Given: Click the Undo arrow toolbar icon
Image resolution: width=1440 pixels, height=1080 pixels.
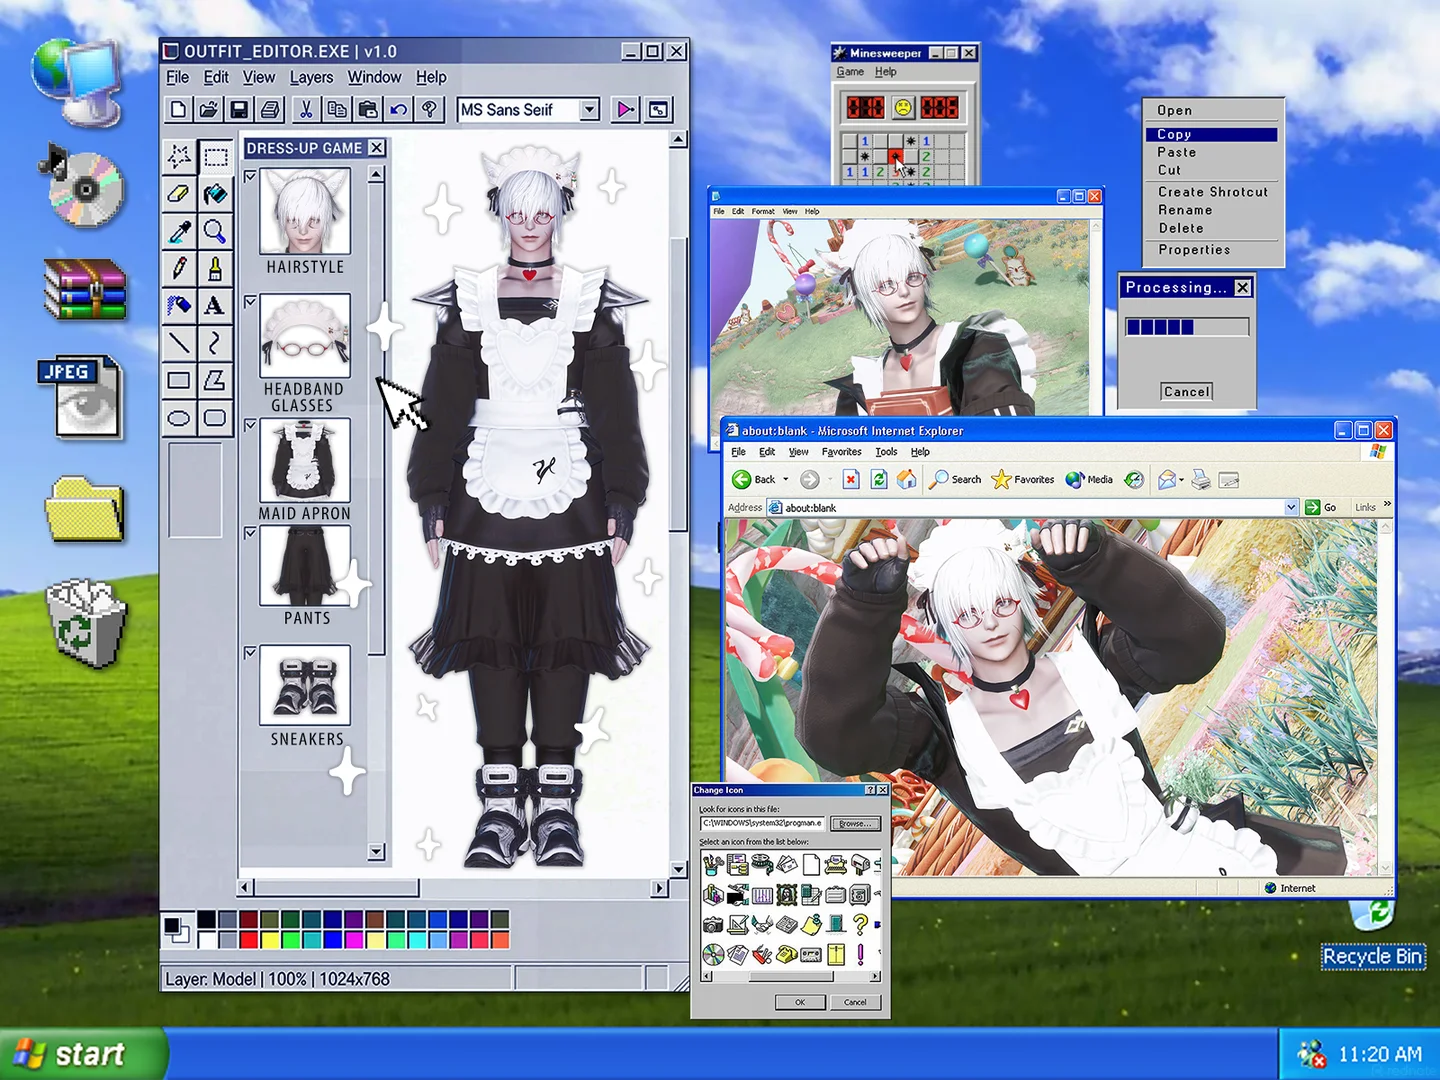Looking at the screenshot, I should pos(398,109).
